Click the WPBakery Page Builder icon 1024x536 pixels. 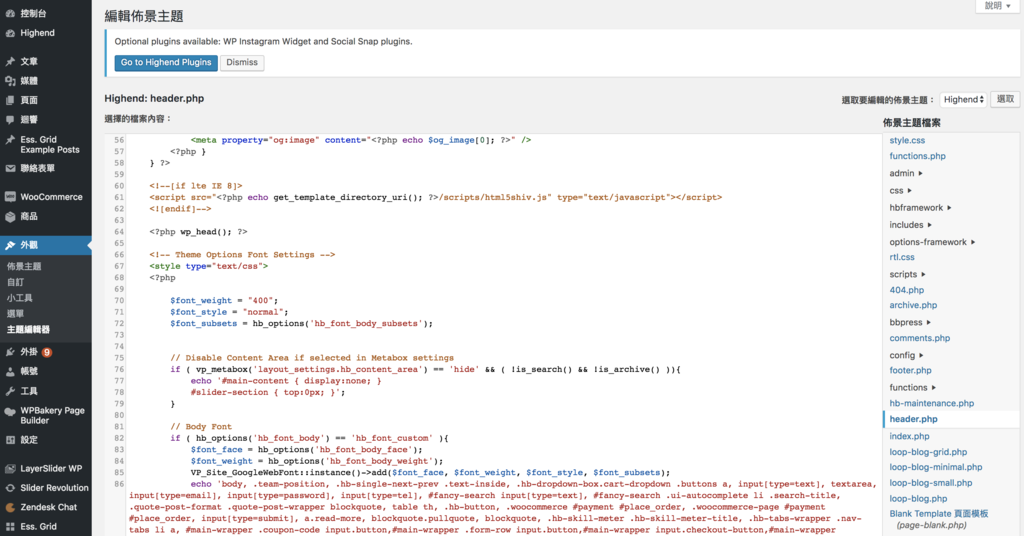tap(10, 411)
